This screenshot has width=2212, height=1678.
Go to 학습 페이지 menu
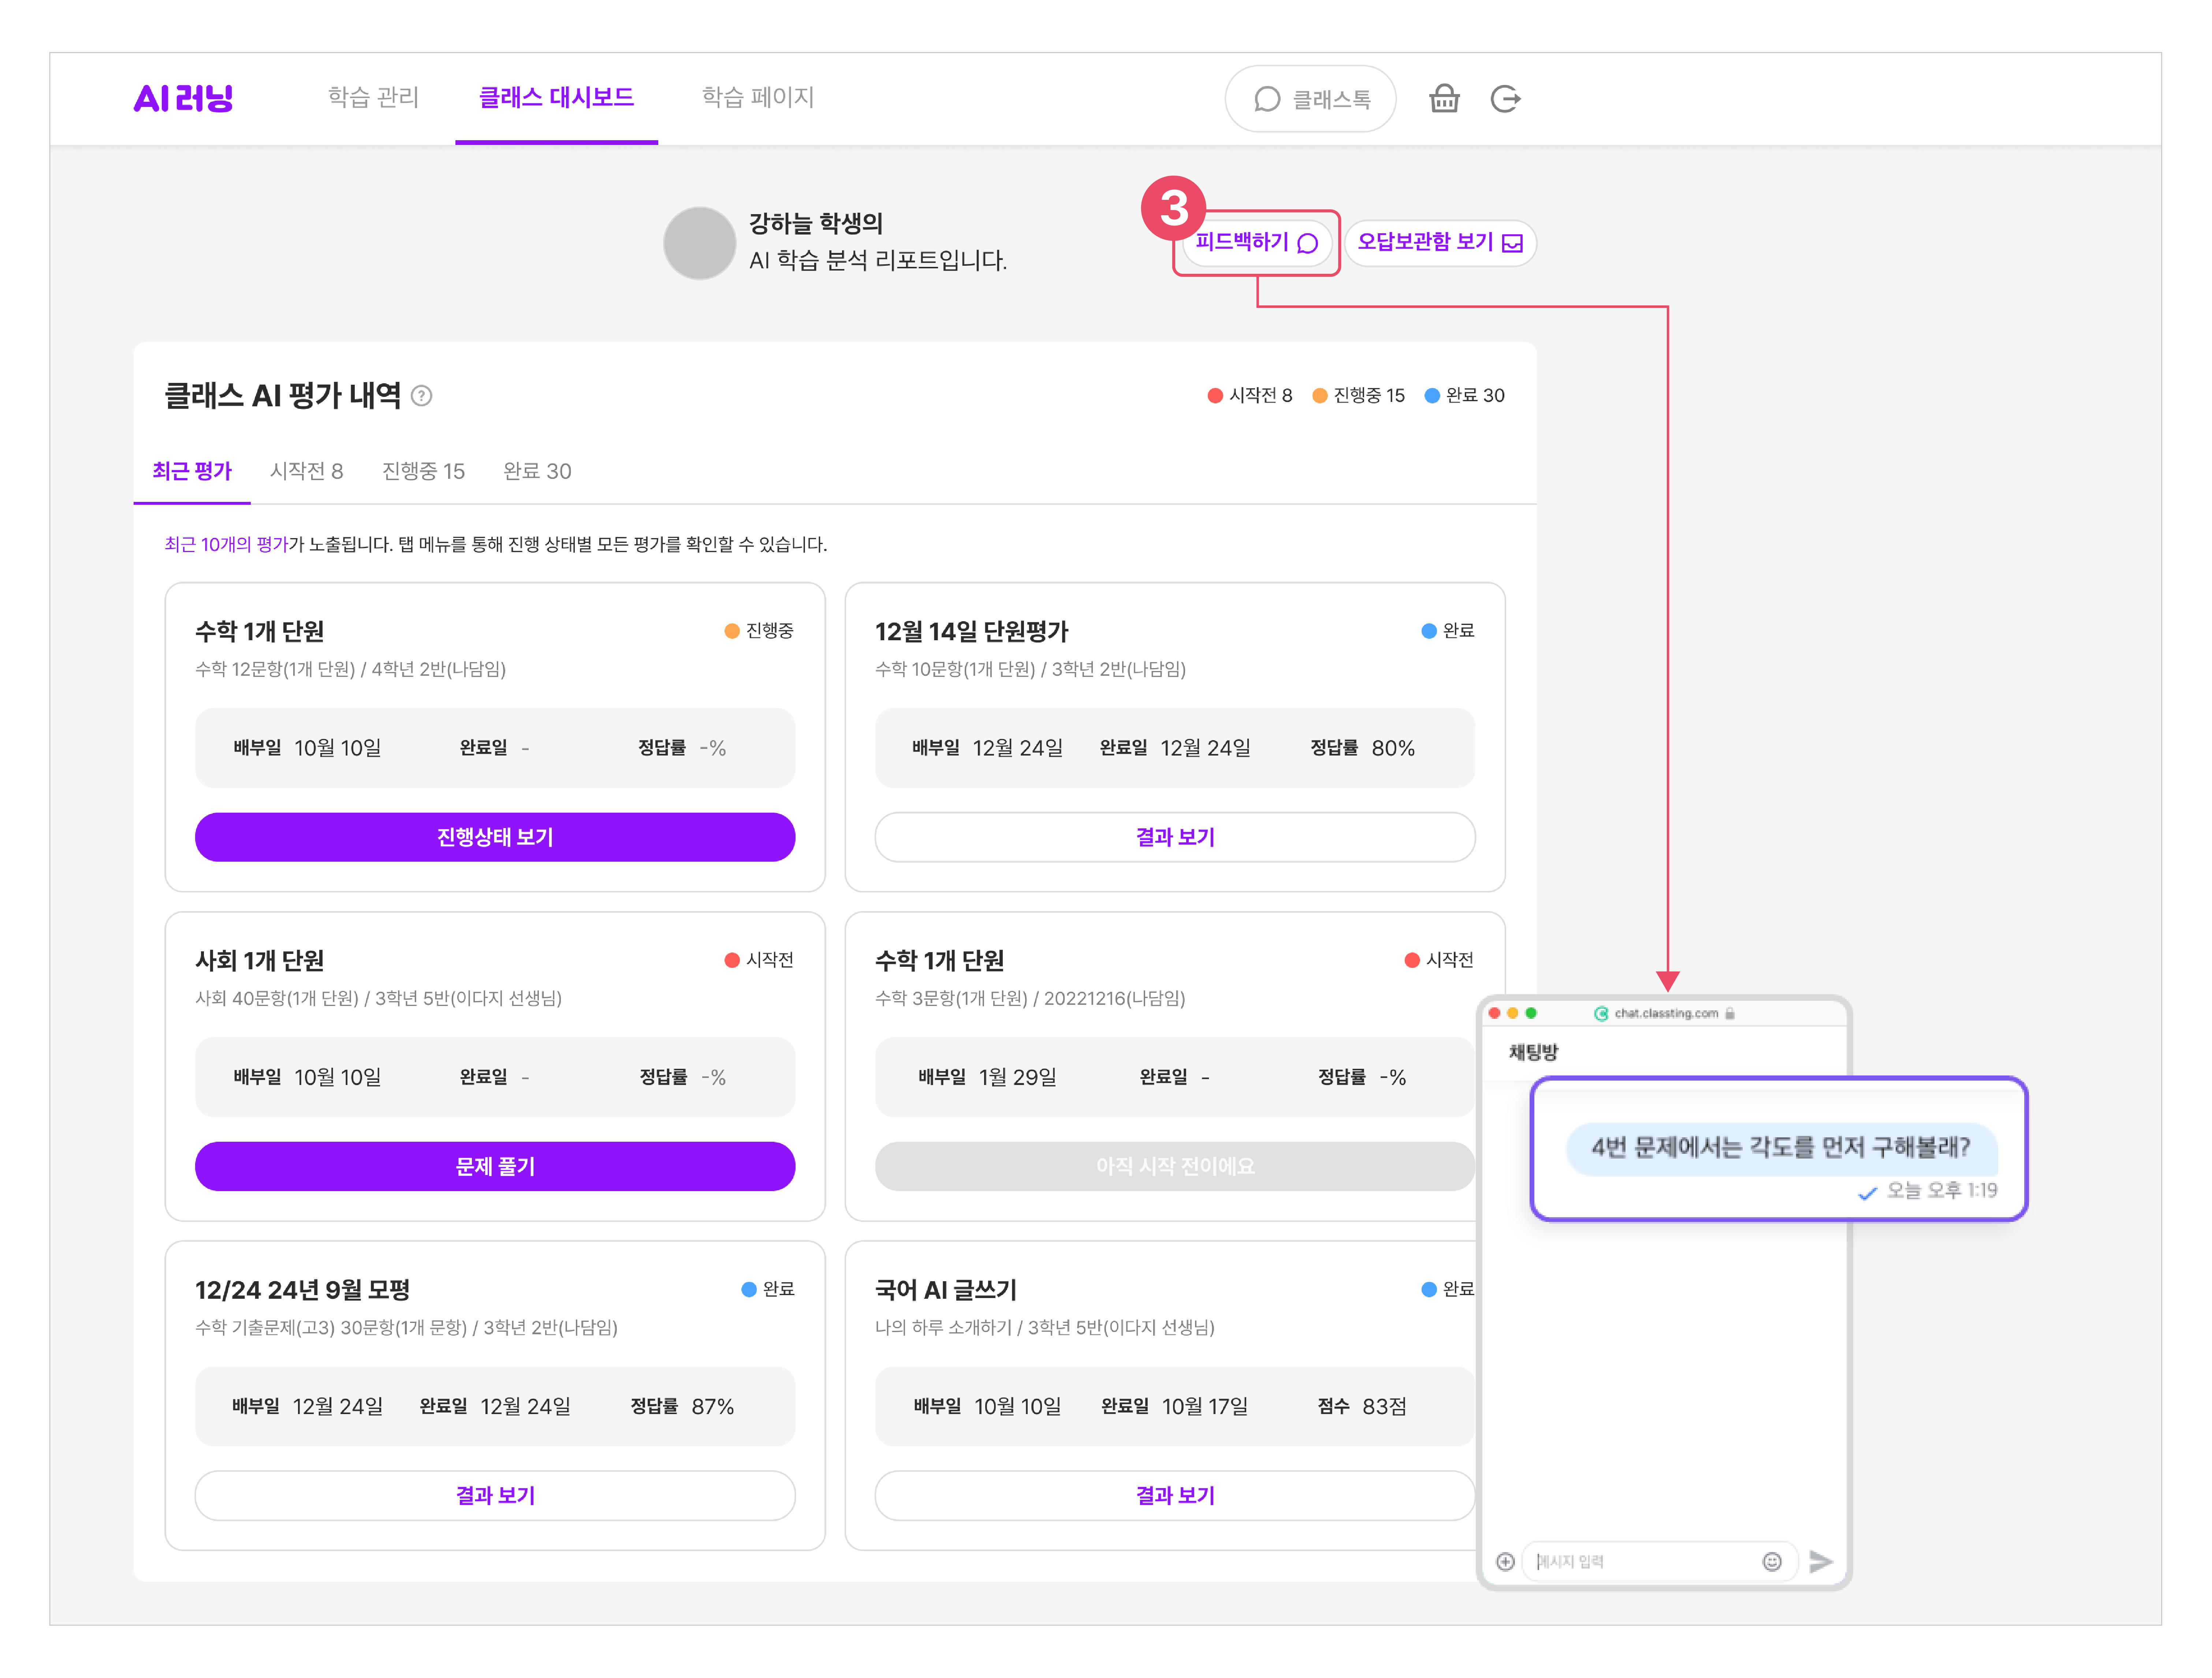point(758,98)
